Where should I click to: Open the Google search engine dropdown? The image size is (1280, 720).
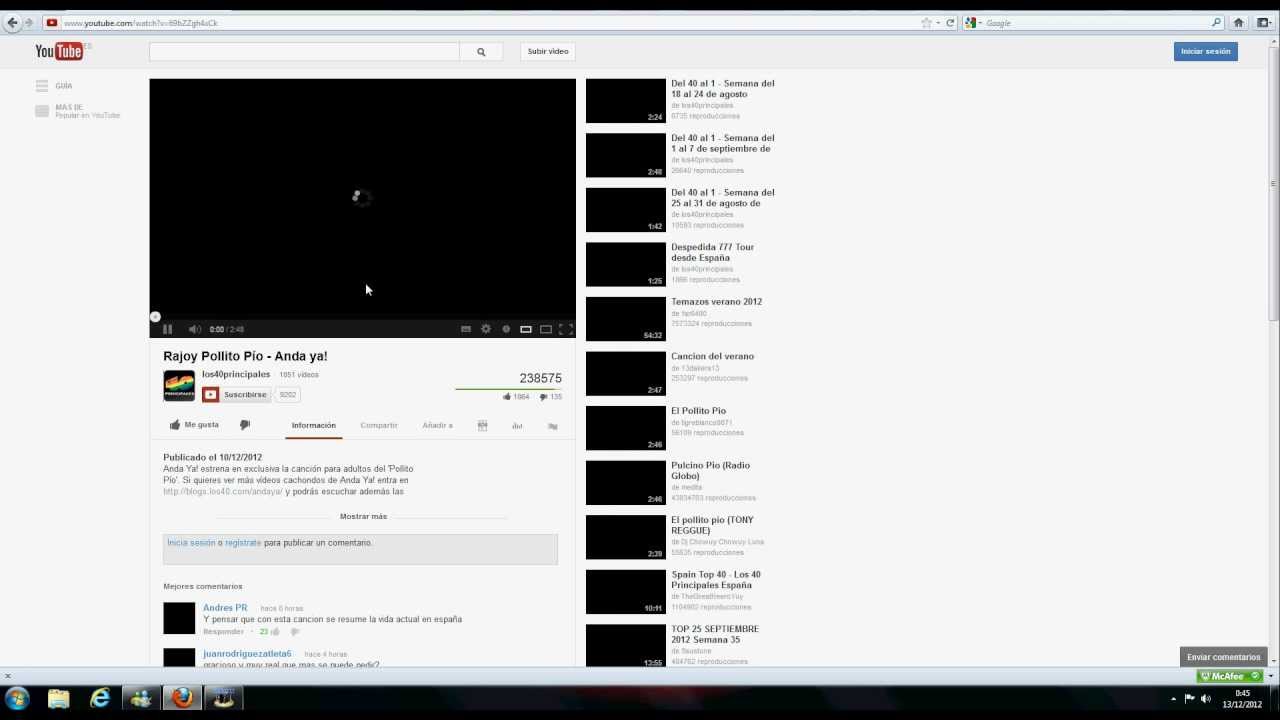pyautogui.click(x=973, y=23)
